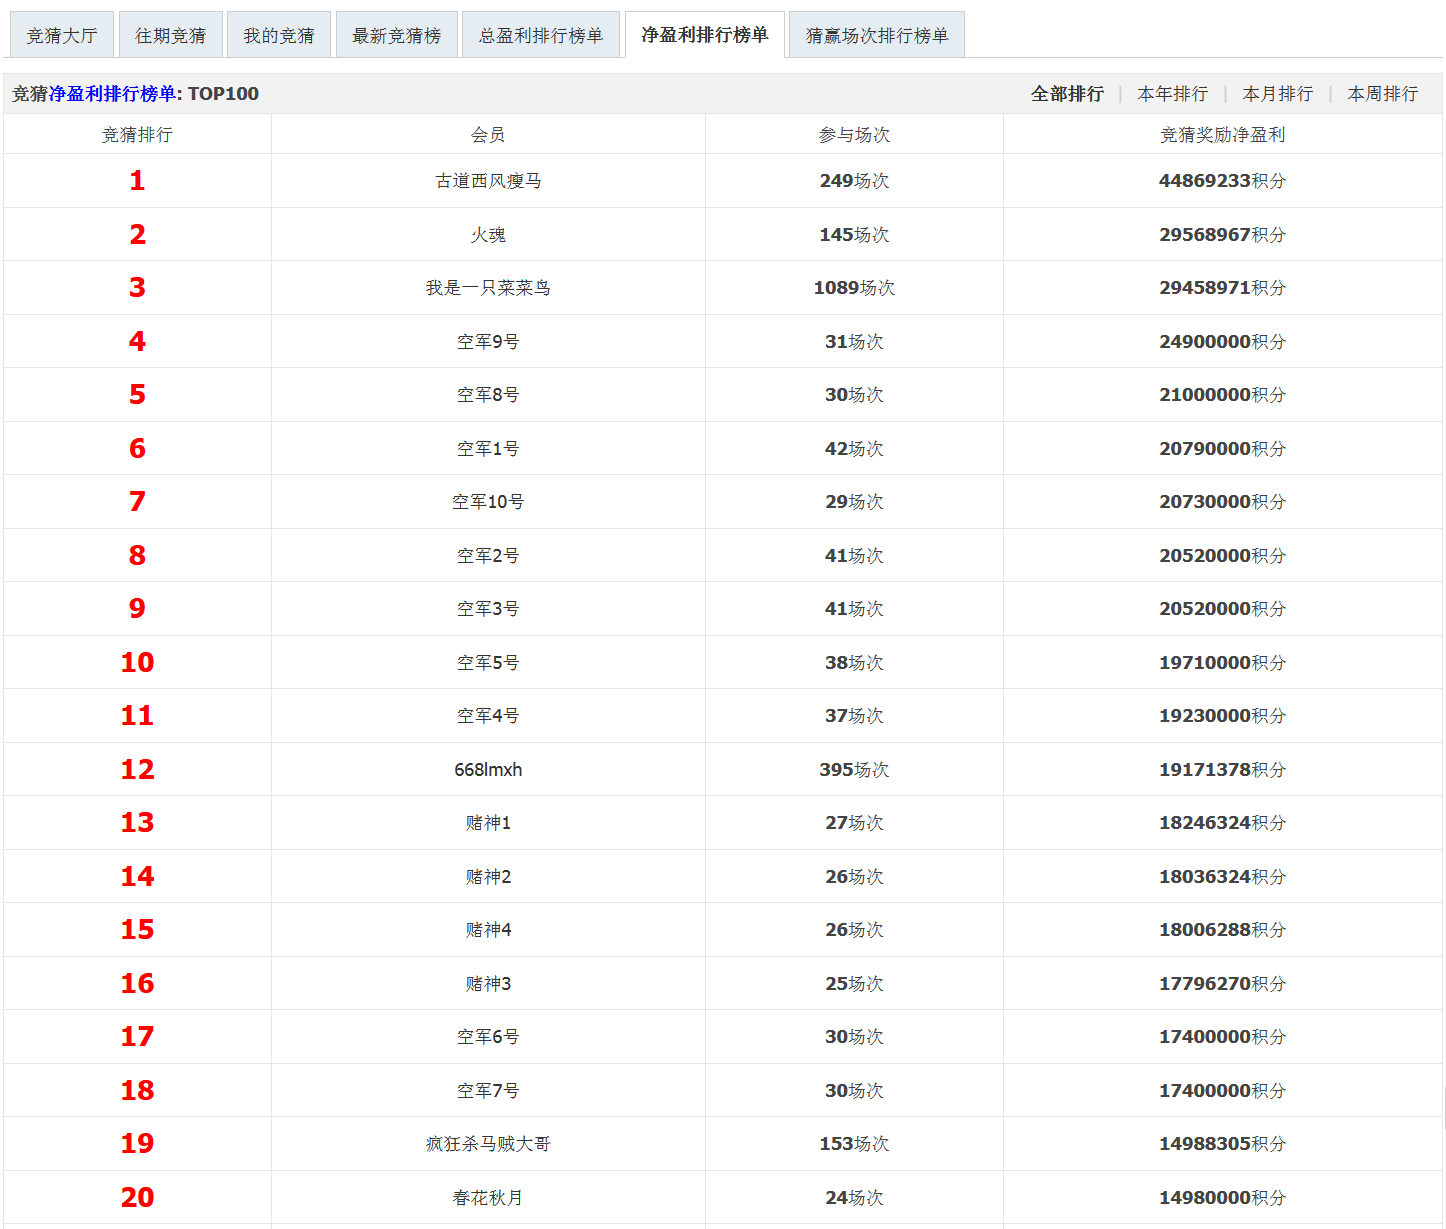Switch to 总盈利排行榜单 tab
This screenshot has height=1229, width=1446.
(541, 36)
